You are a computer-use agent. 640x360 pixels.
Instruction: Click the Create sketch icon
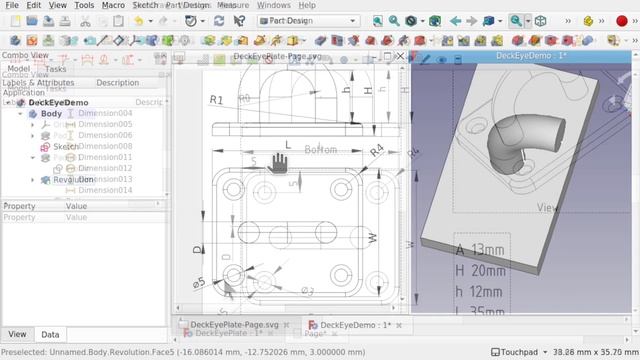[32, 40]
